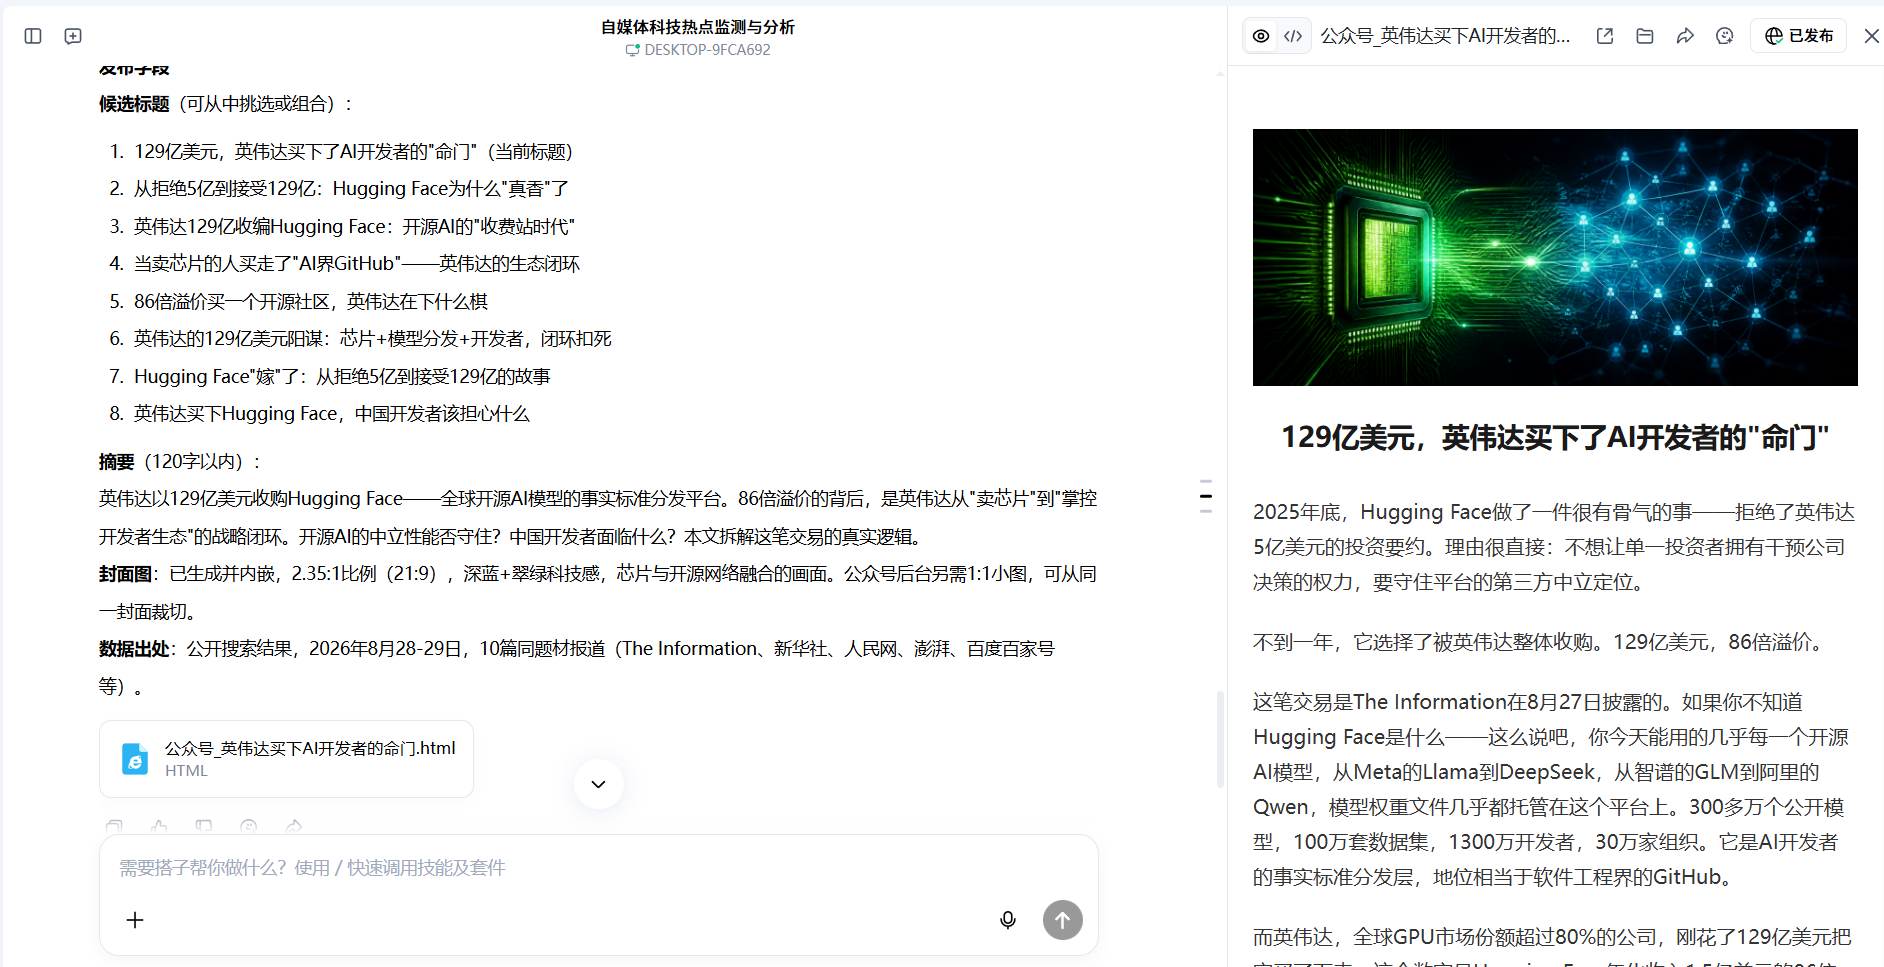Click the message input field
This screenshot has height=967, width=1884.
(598, 868)
